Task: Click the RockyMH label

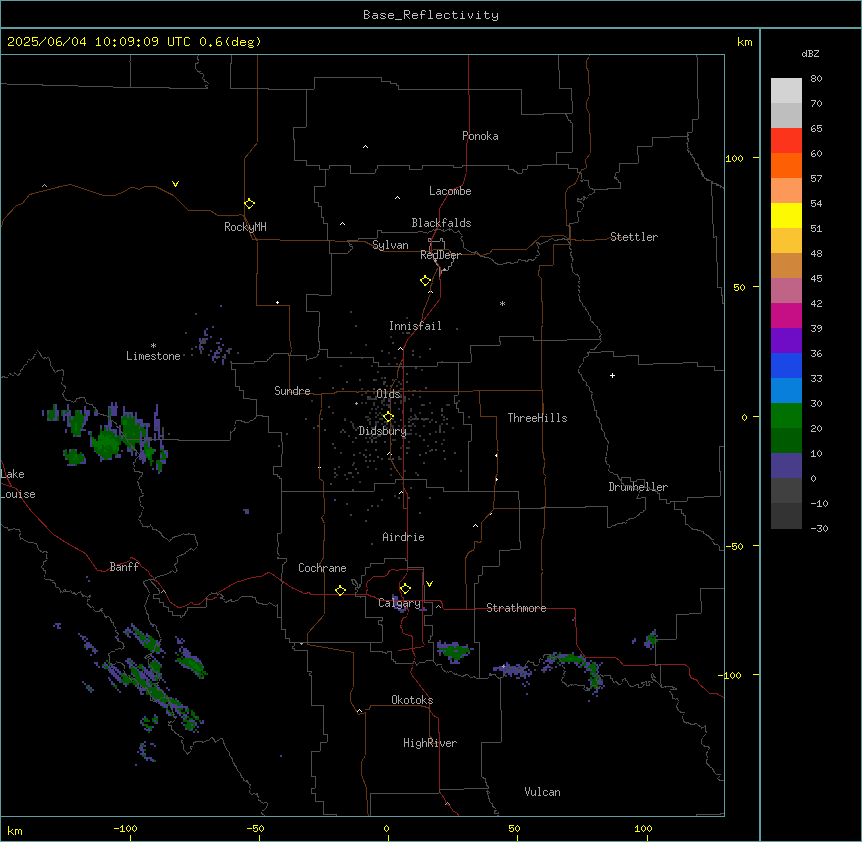Action: tap(245, 227)
